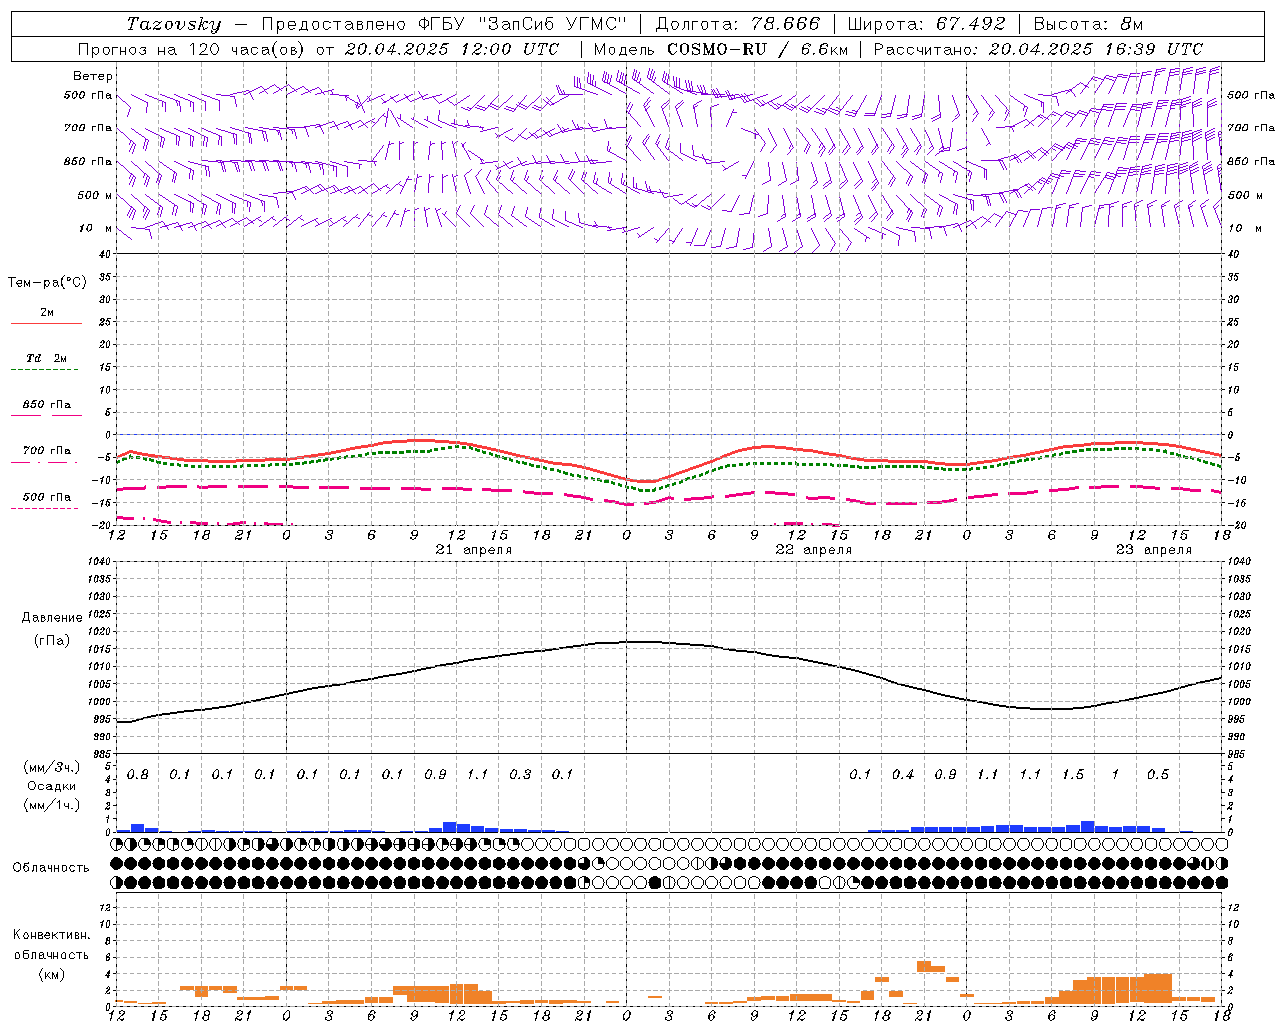Image resolution: width=1280 pixels, height=1024 pixels.
Task: Click the 'Рассчитано: 20.04.2025 16:39 UTC' timestamp
Action: 1038,49
